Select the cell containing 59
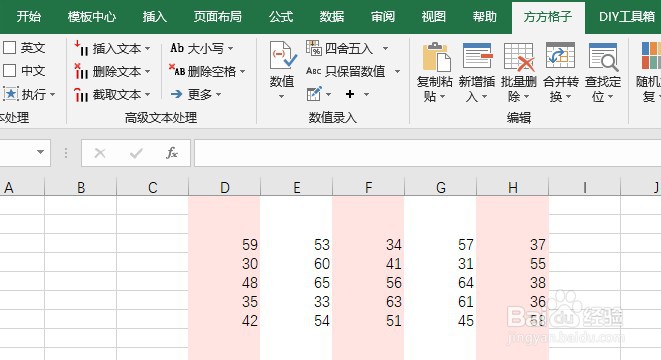This screenshot has height=360, width=661. [224, 244]
